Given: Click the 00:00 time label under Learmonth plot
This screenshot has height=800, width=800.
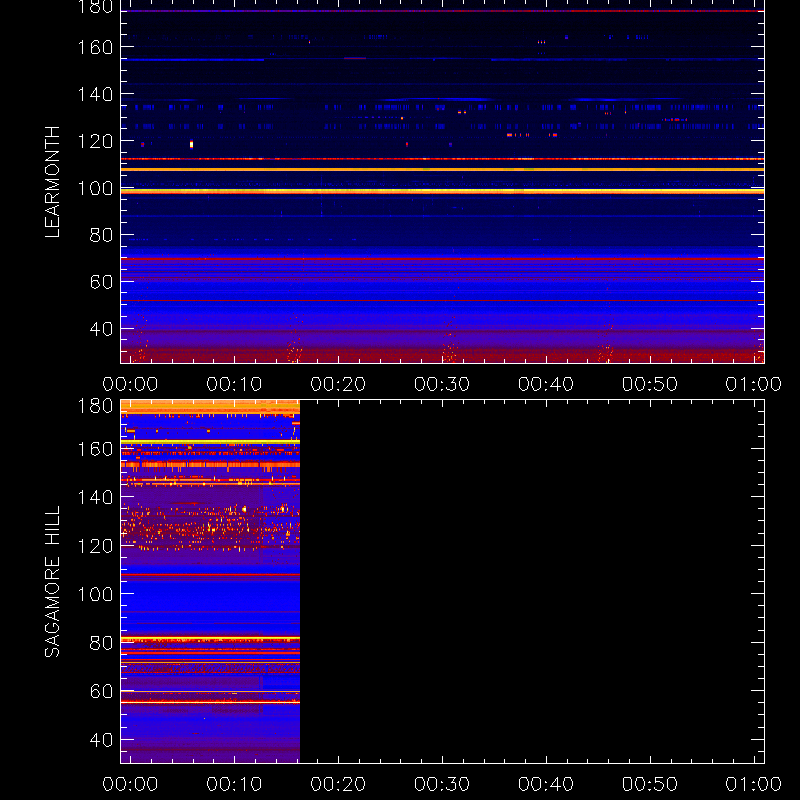Looking at the screenshot, I should click(x=130, y=384).
